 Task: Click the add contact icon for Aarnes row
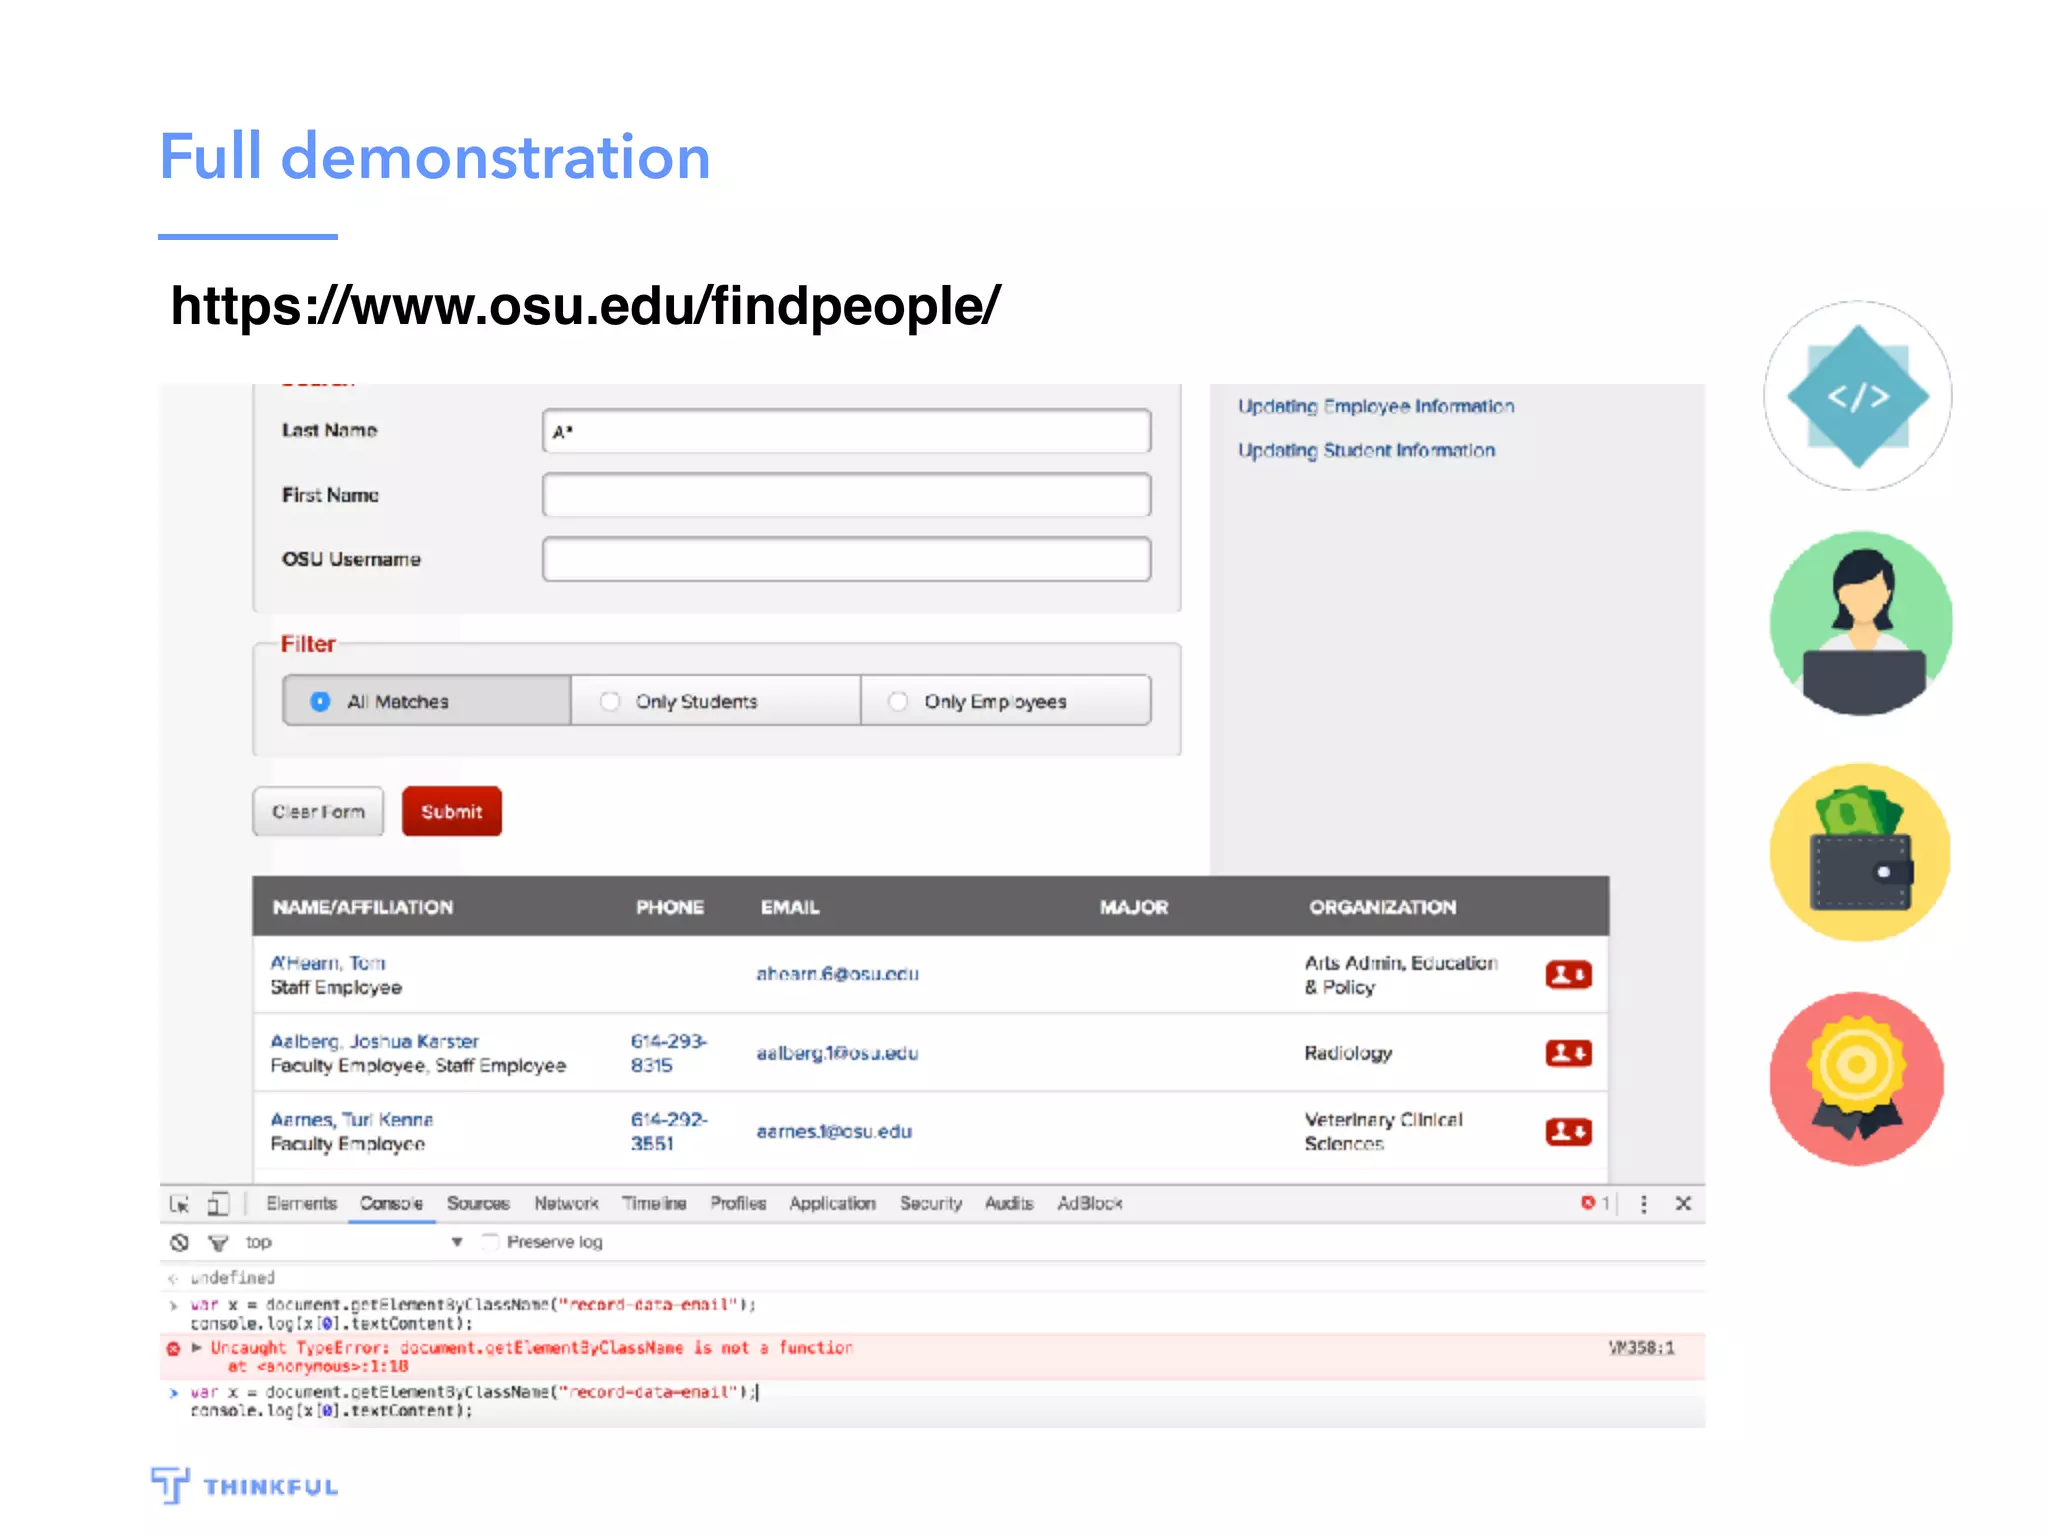click(1568, 1131)
